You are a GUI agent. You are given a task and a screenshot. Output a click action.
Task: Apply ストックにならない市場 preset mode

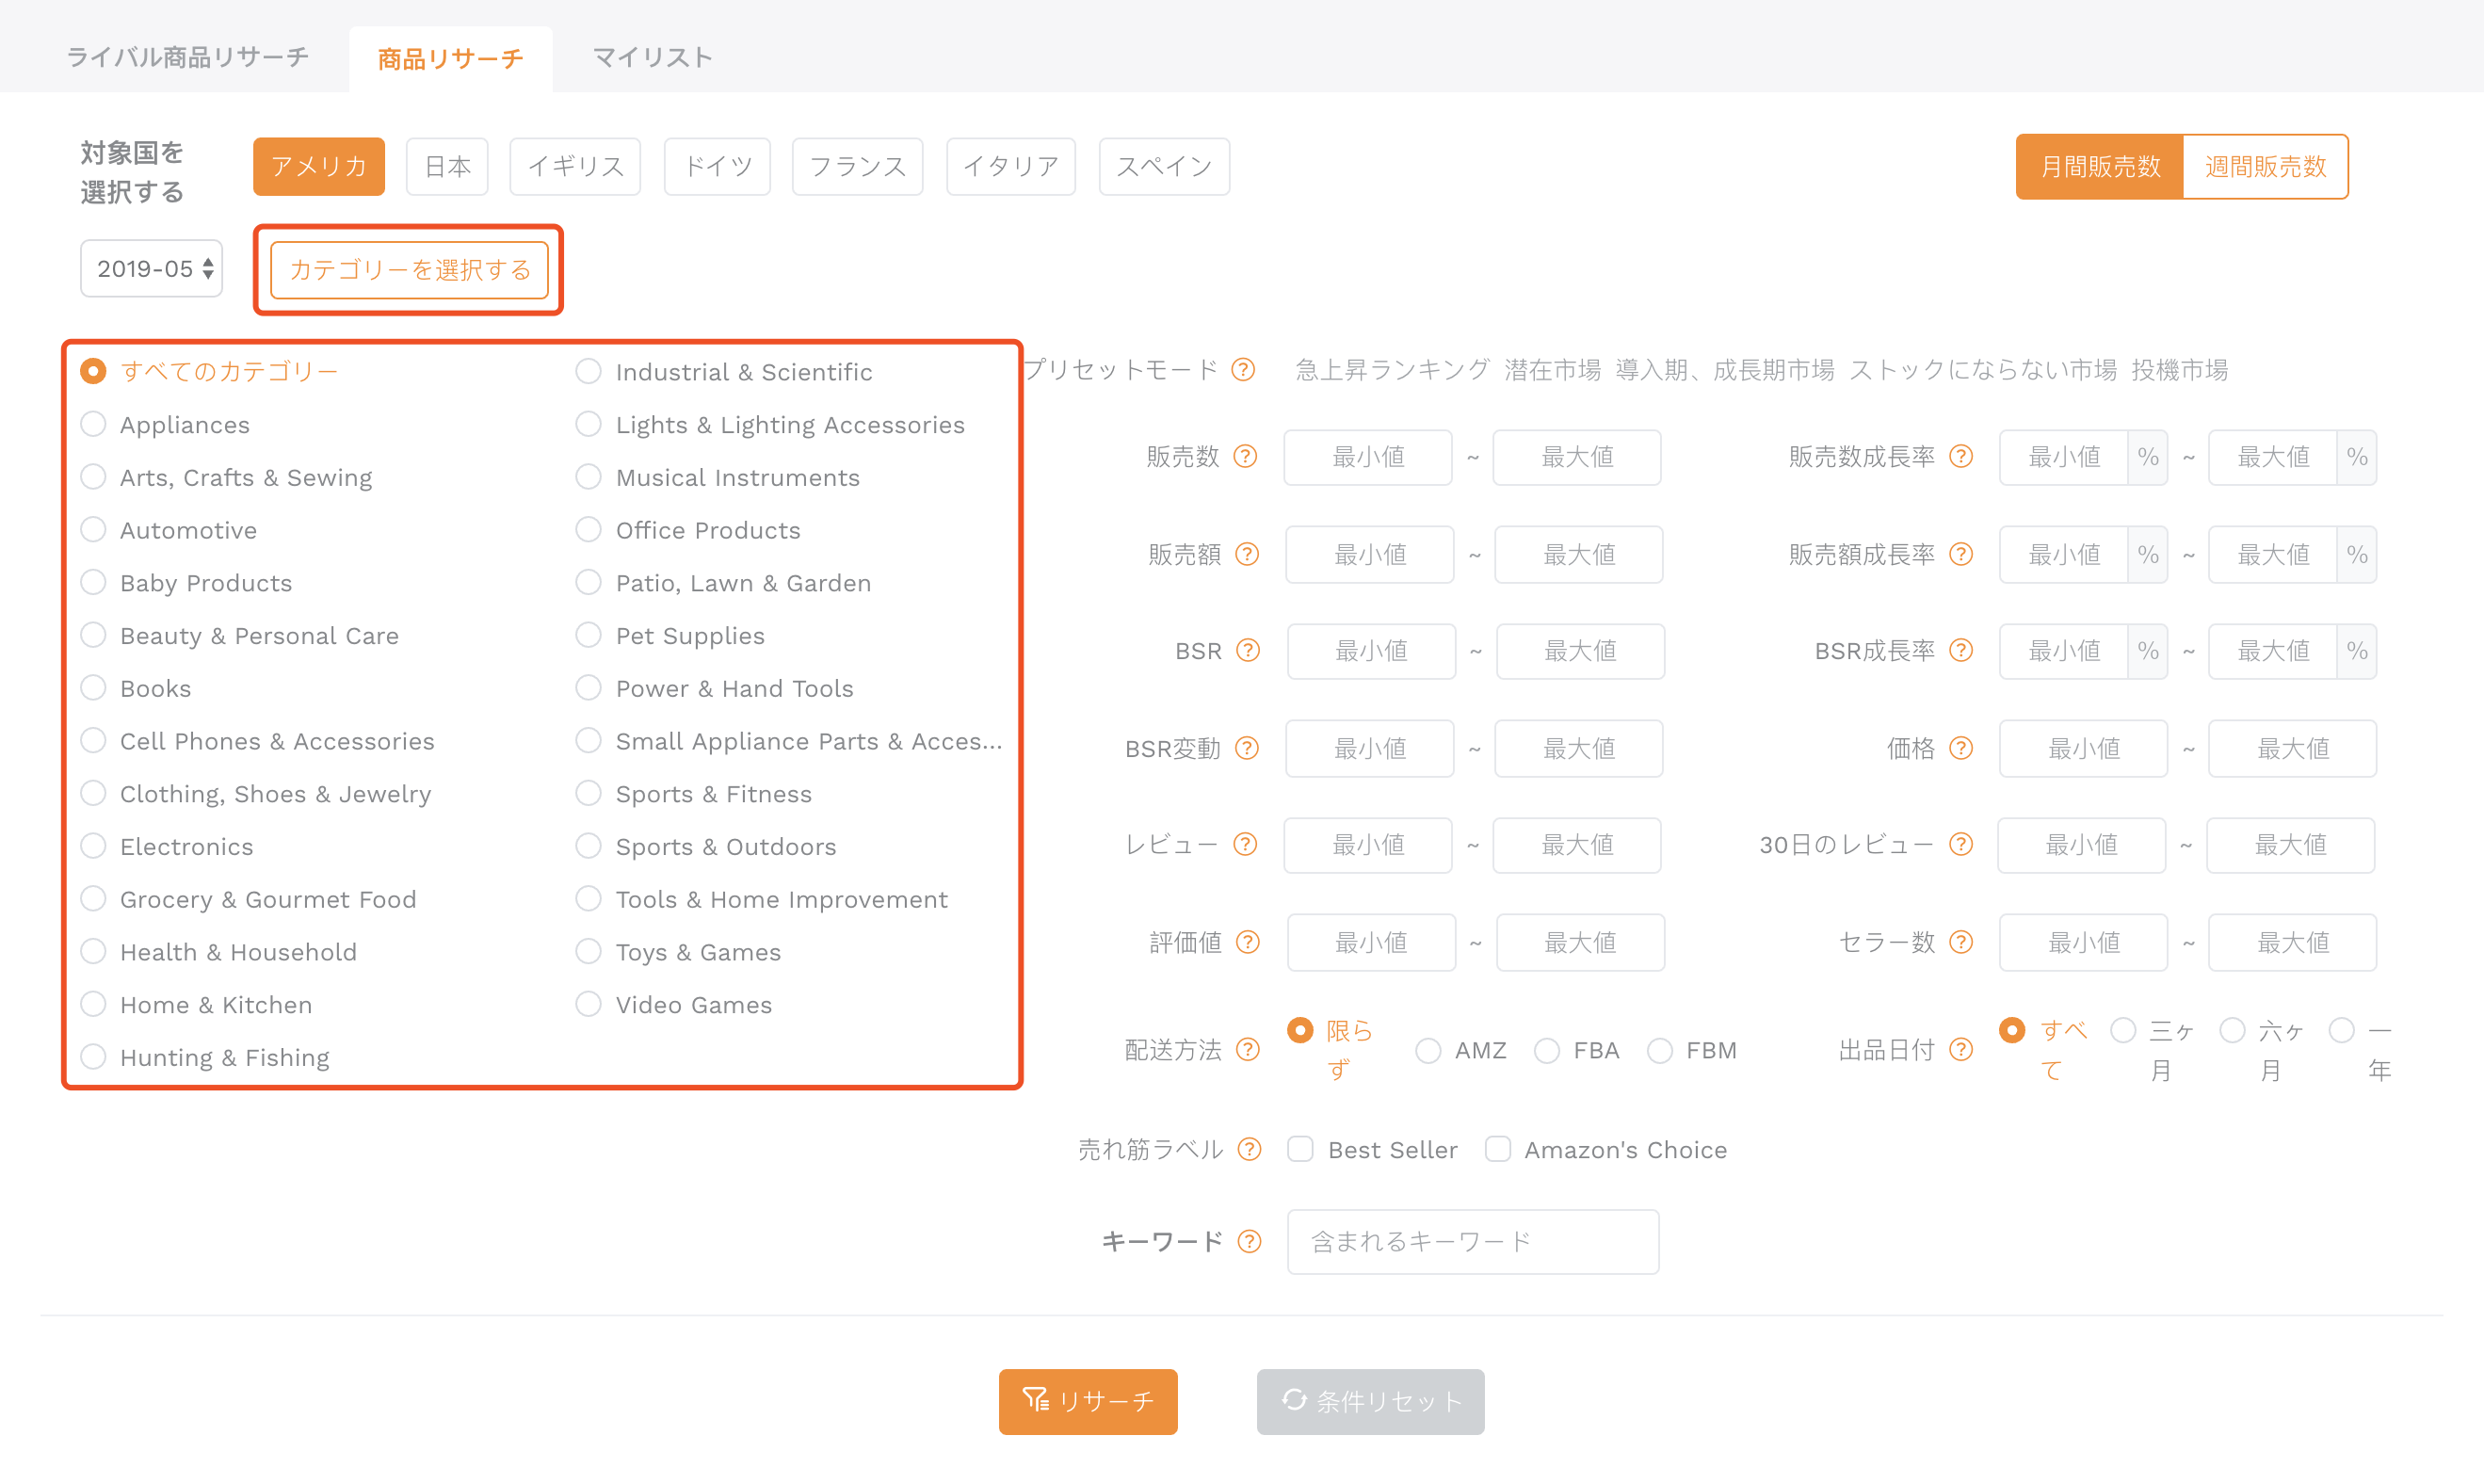[x=1983, y=370]
